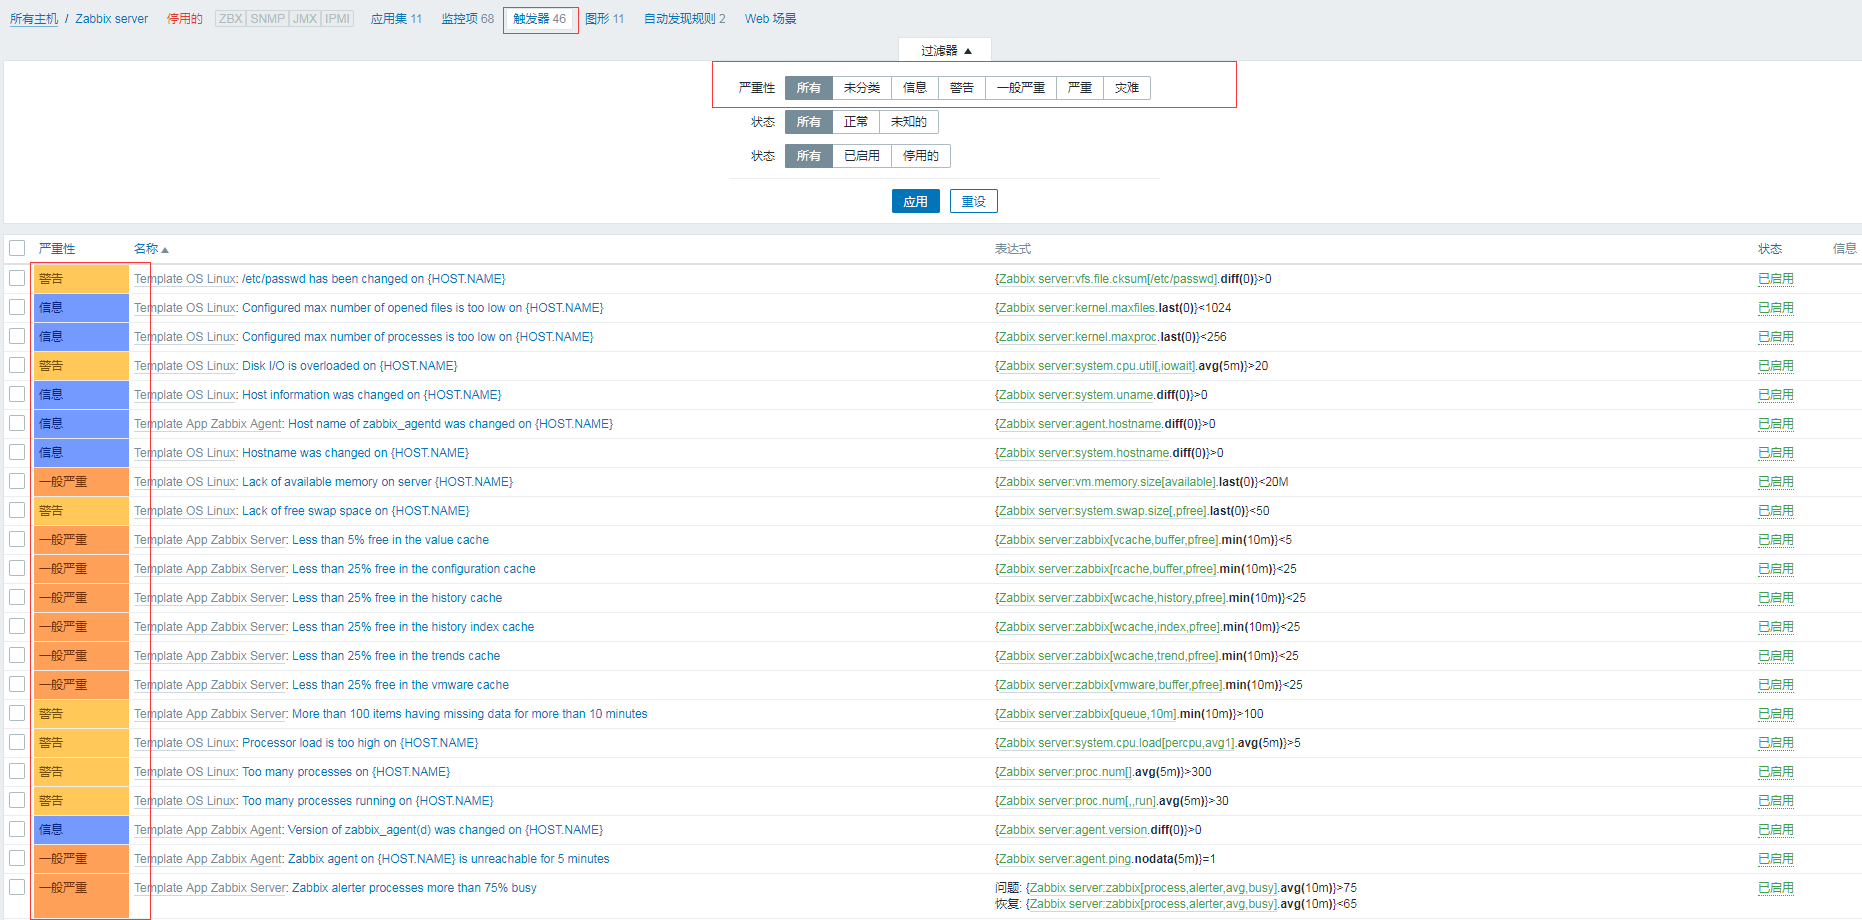Switch to 监控项 68 tab

(468, 19)
